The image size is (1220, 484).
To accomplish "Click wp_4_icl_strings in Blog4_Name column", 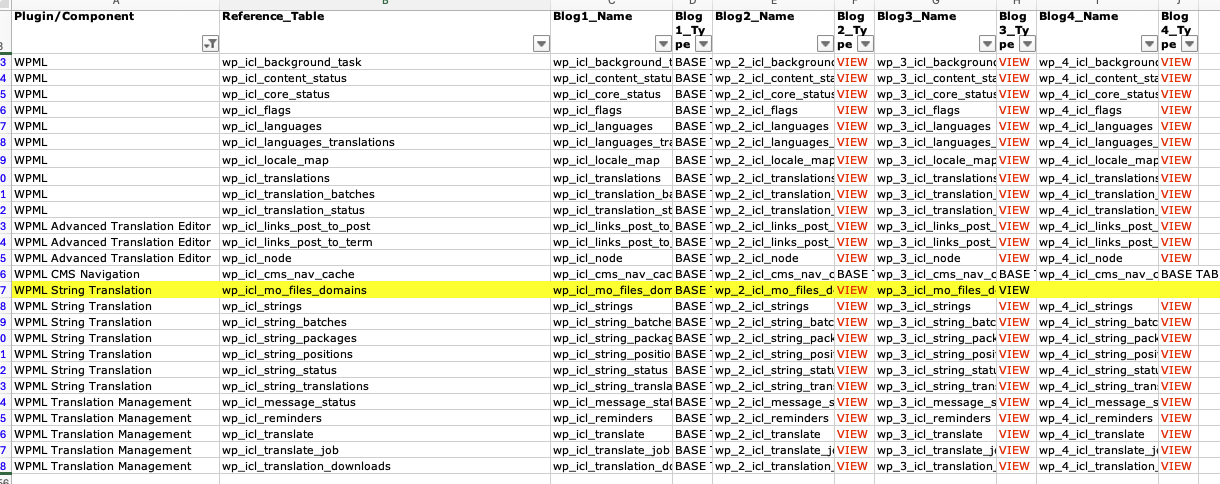I will (1087, 306).
